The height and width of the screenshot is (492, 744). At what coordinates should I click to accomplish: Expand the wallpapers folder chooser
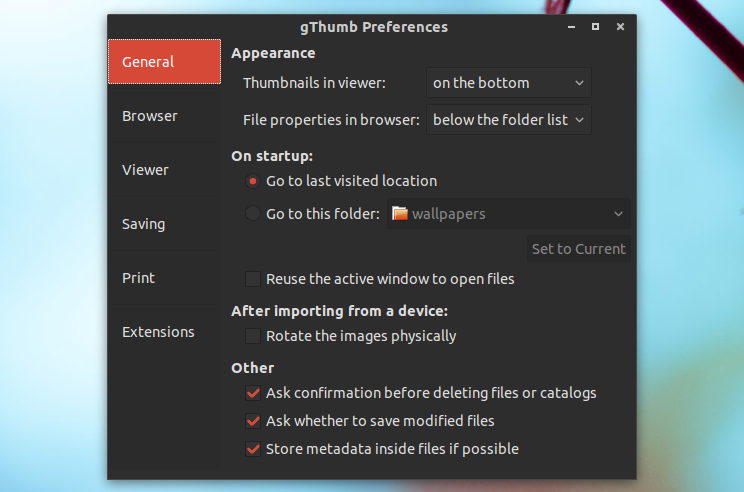[x=508, y=213]
